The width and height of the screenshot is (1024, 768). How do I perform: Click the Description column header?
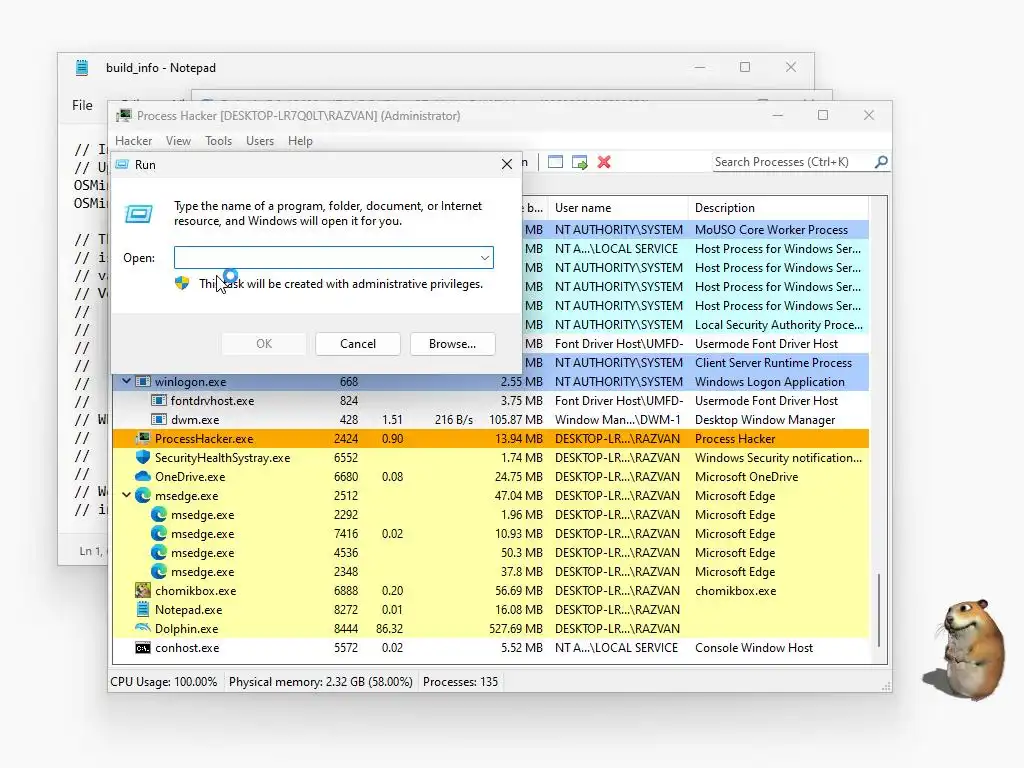(x=778, y=208)
